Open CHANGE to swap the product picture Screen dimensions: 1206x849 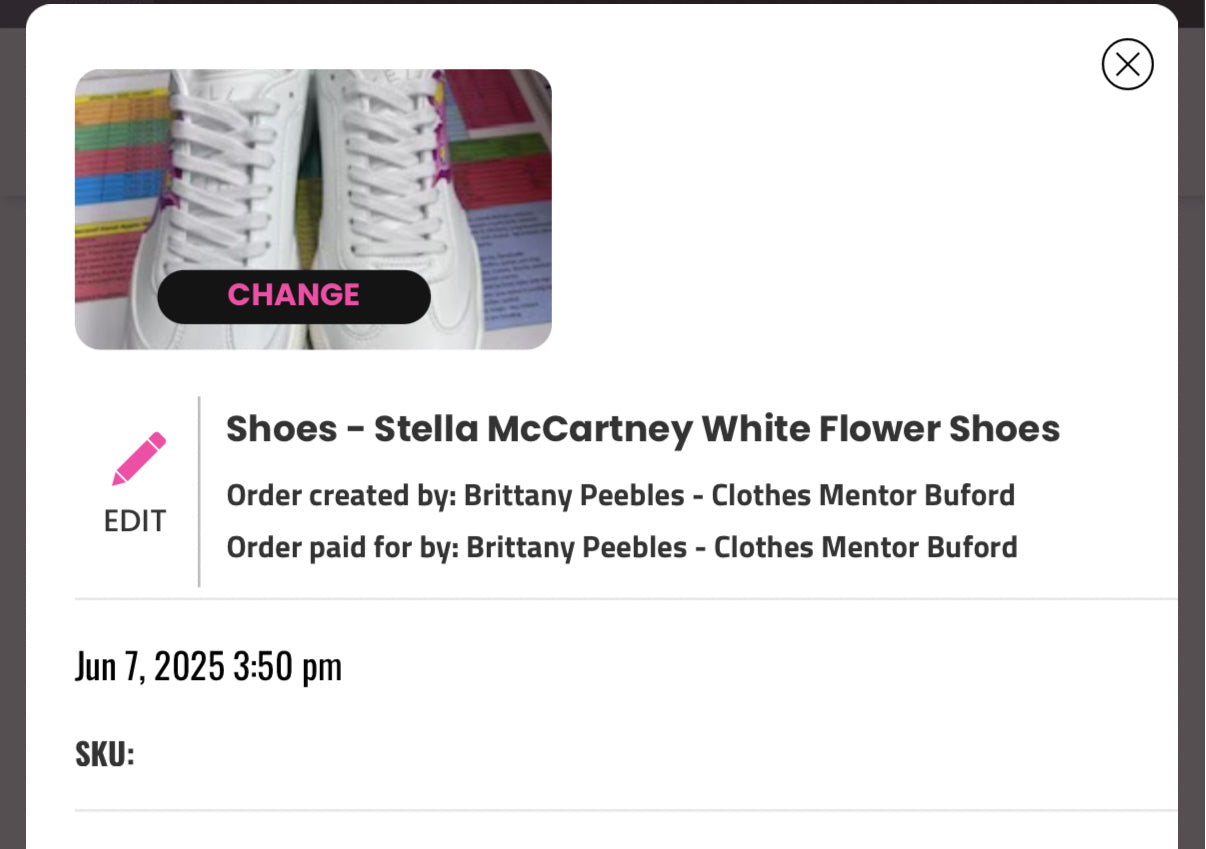coord(293,295)
